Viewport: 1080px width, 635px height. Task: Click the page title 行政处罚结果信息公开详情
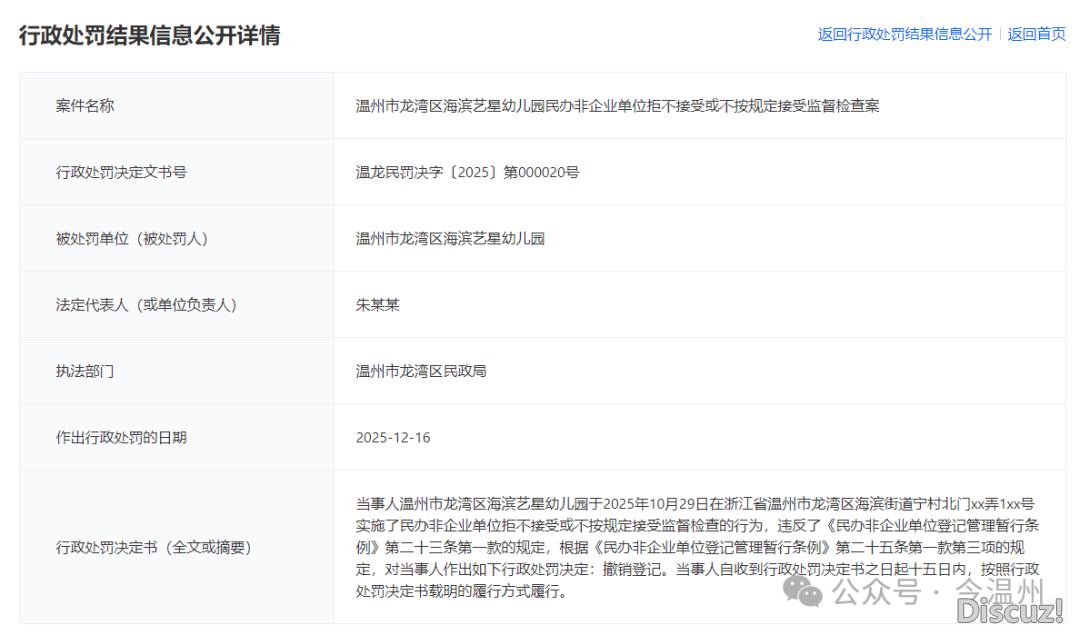(x=150, y=35)
